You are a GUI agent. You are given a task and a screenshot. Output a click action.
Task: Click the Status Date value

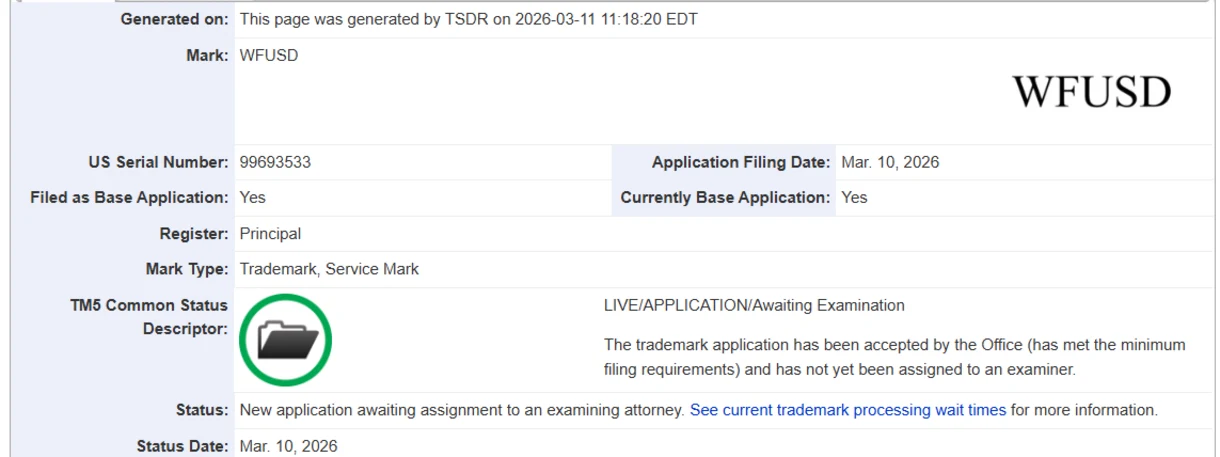tap(288, 446)
